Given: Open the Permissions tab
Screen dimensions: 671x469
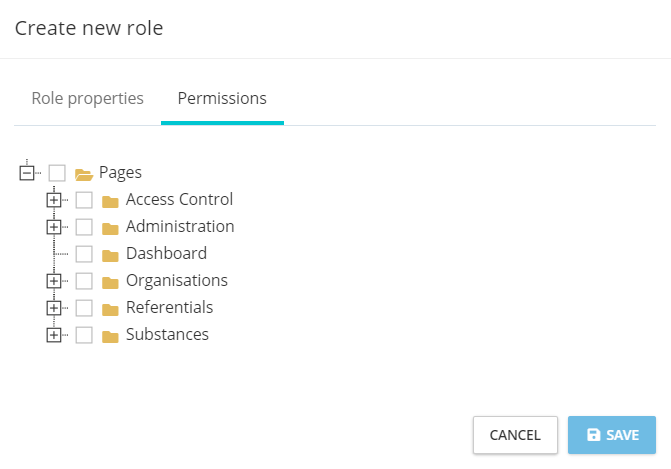Looking at the screenshot, I should 222,99.
